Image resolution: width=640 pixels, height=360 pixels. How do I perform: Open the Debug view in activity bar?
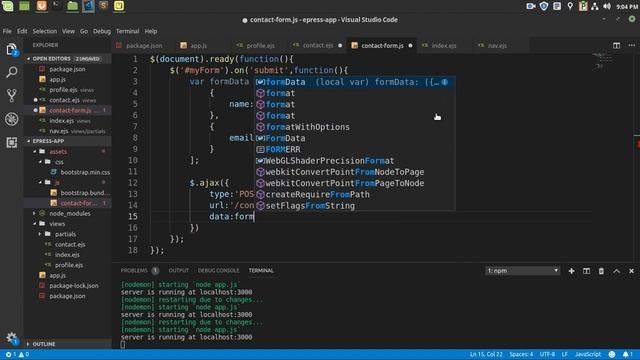point(11,119)
